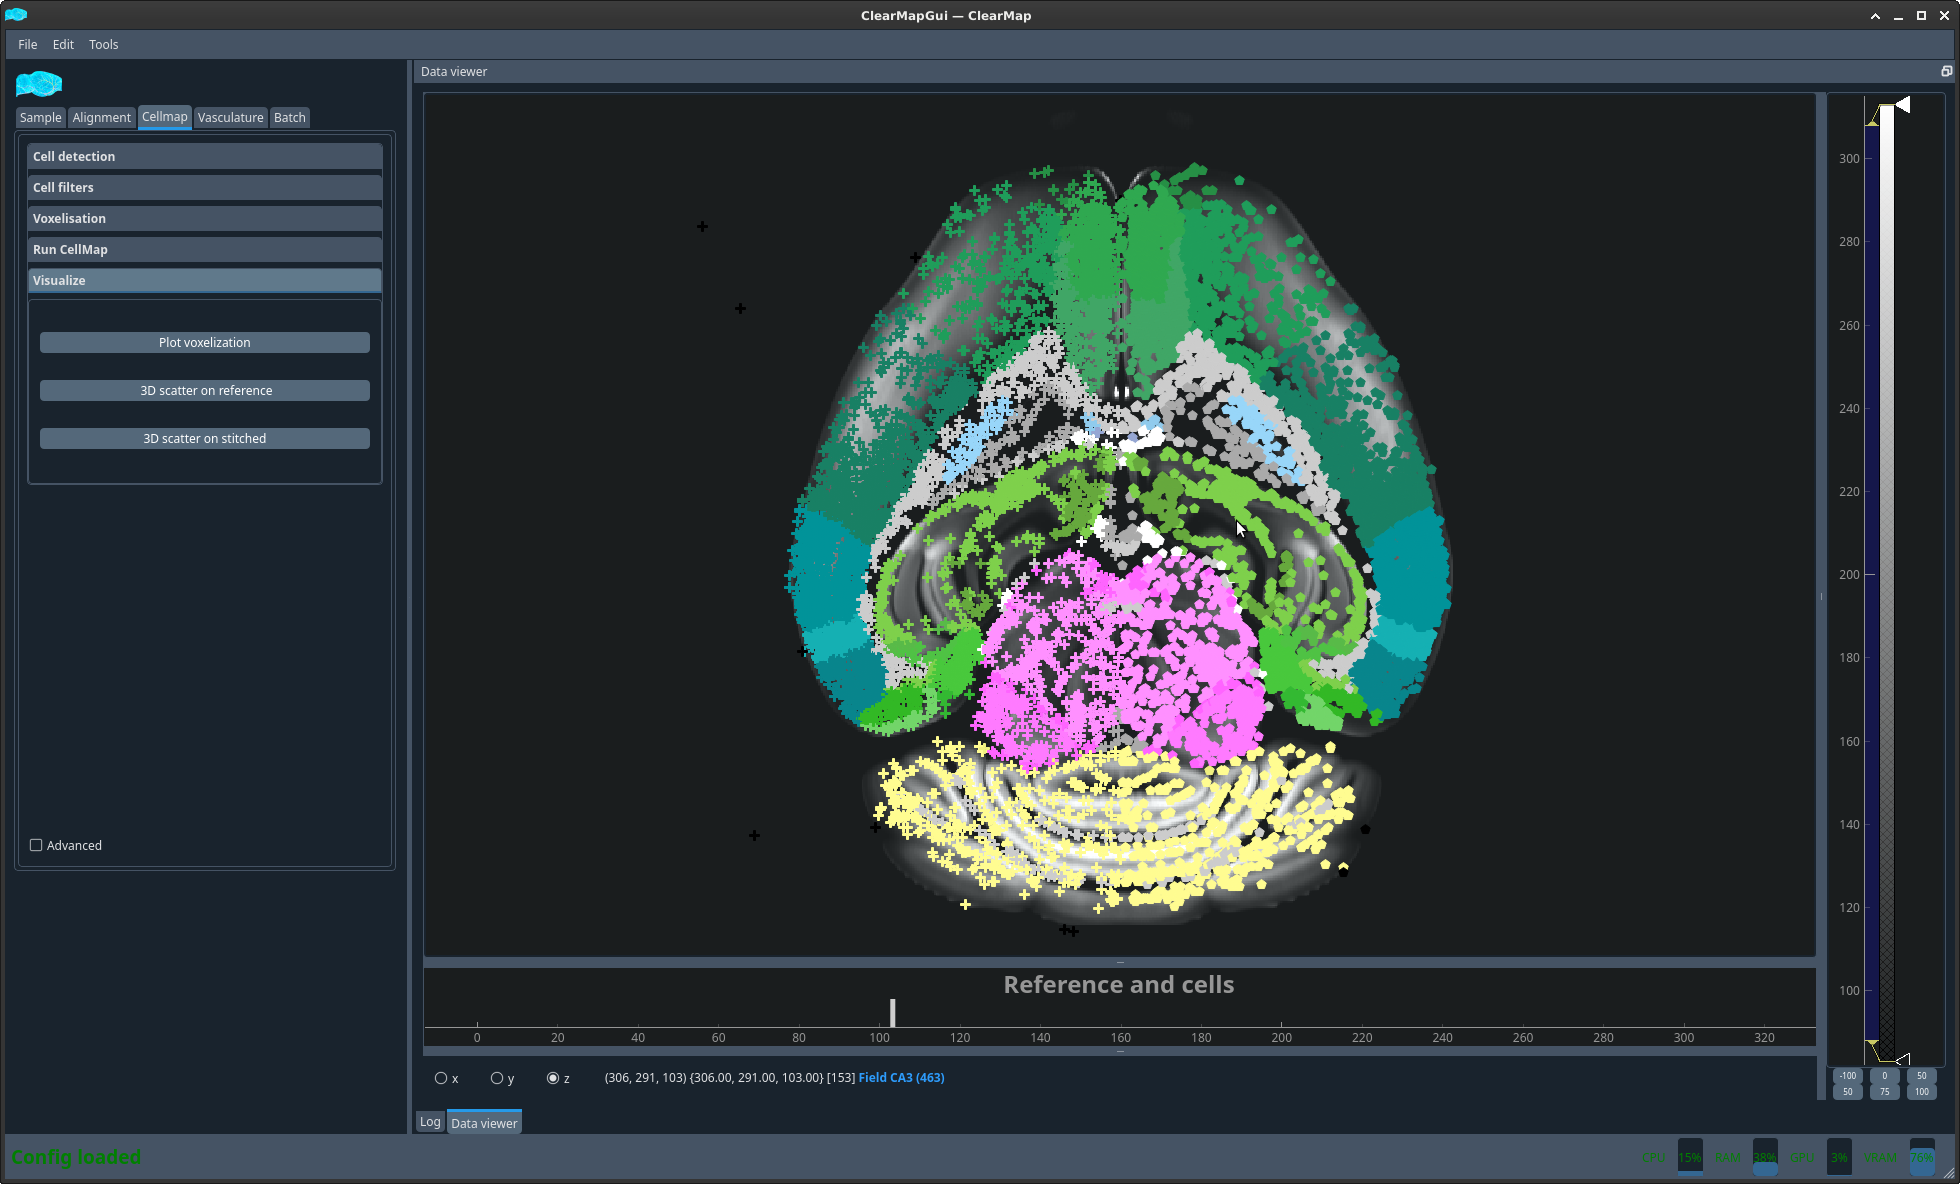Expand the Cell detection section
This screenshot has width=1960, height=1184.
click(x=205, y=156)
